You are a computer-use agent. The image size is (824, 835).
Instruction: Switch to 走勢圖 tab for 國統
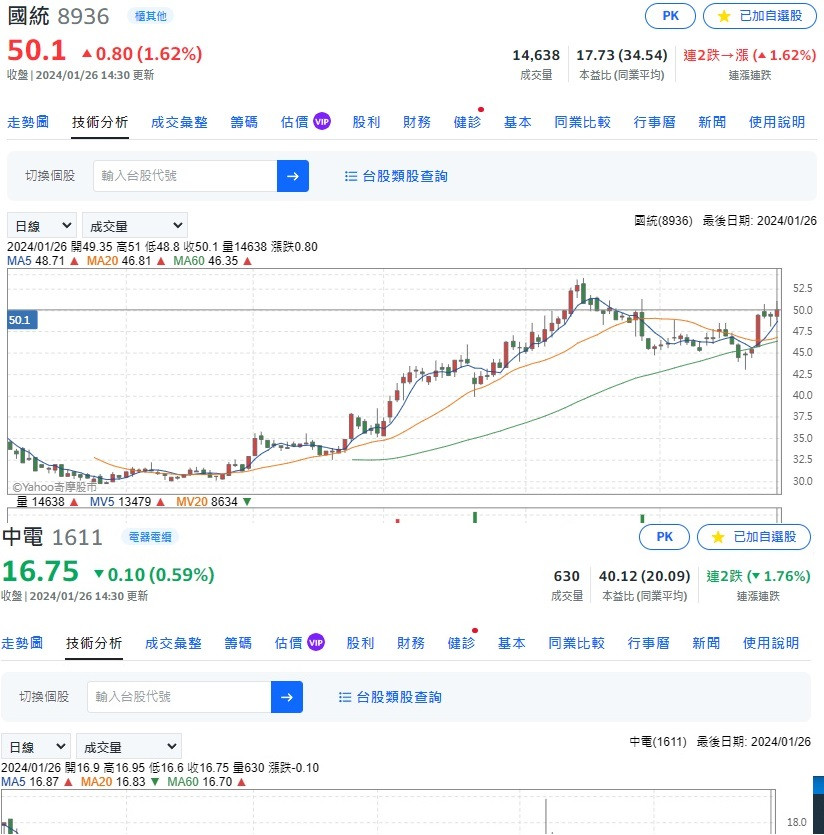[28, 122]
